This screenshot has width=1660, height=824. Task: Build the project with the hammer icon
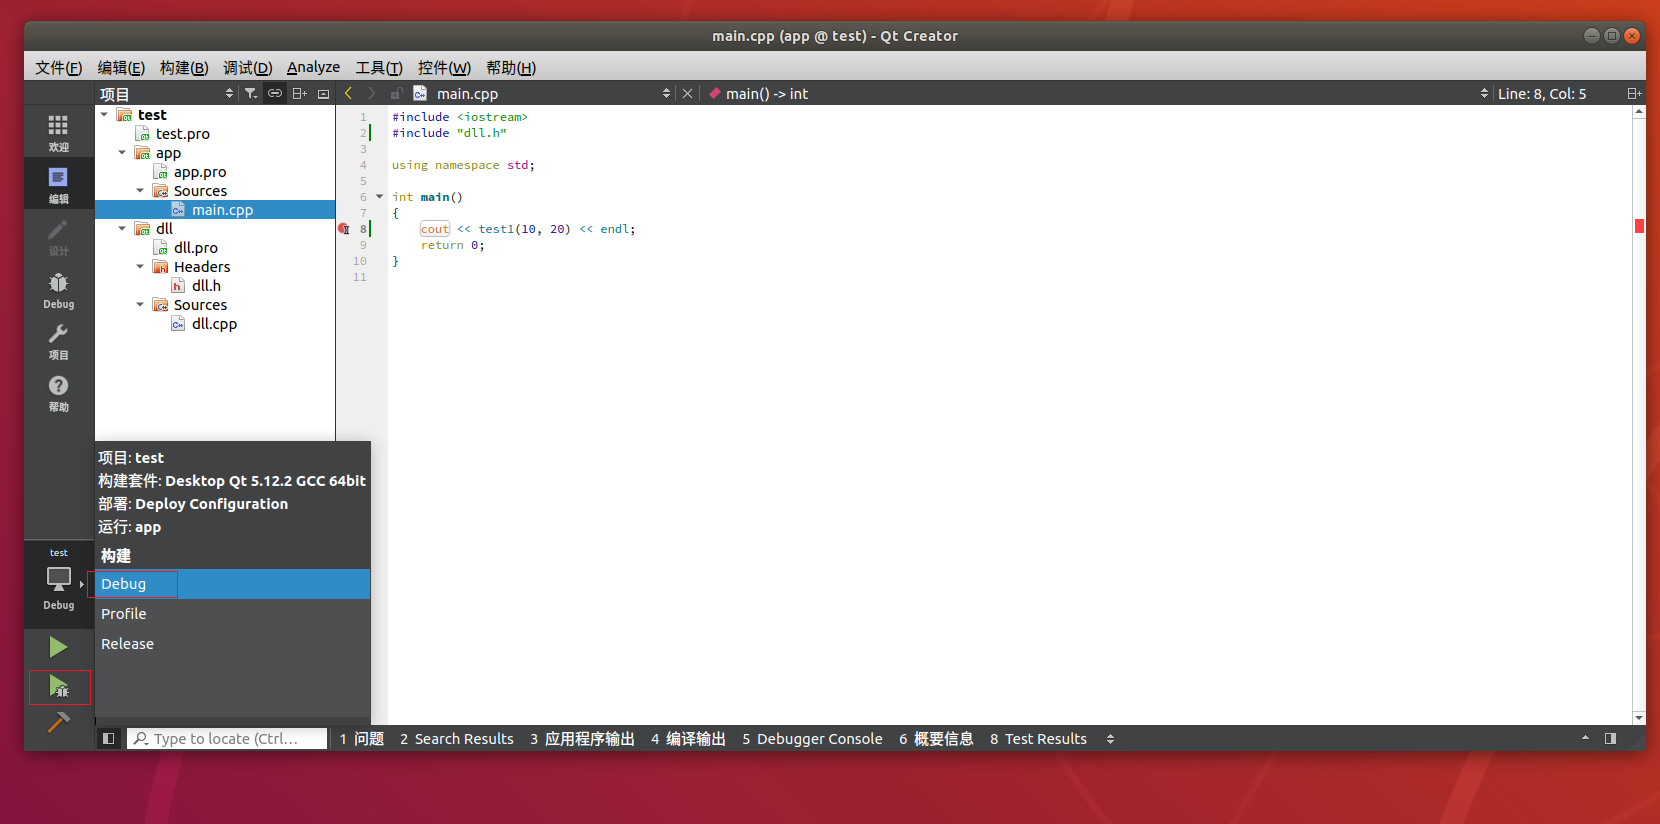tap(59, 722)
